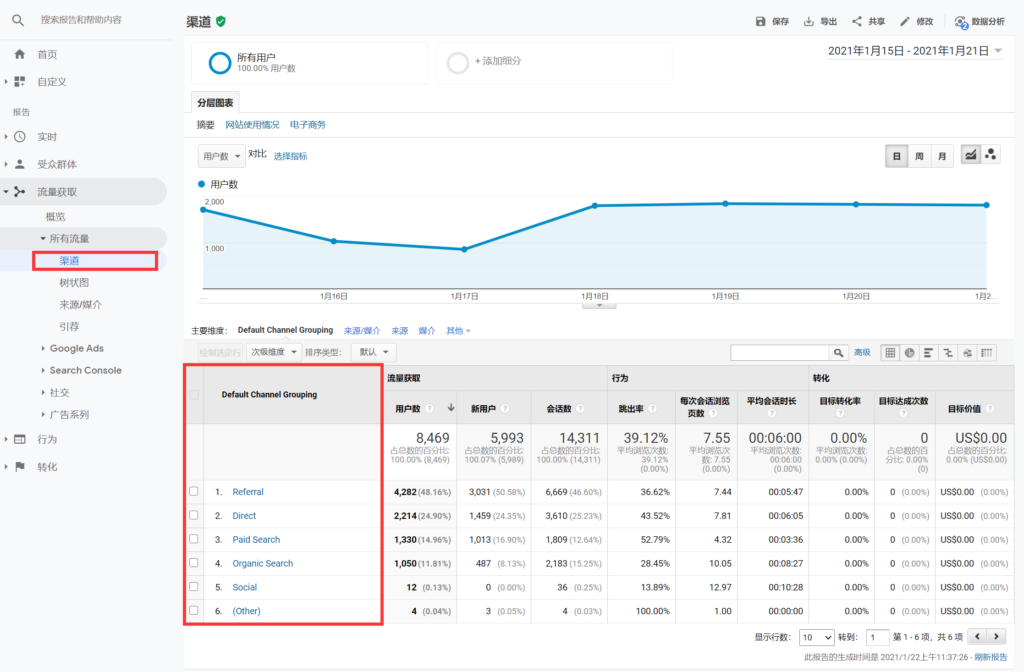Open the 次级维度 secondary dimension dropdown

[274, 352]
